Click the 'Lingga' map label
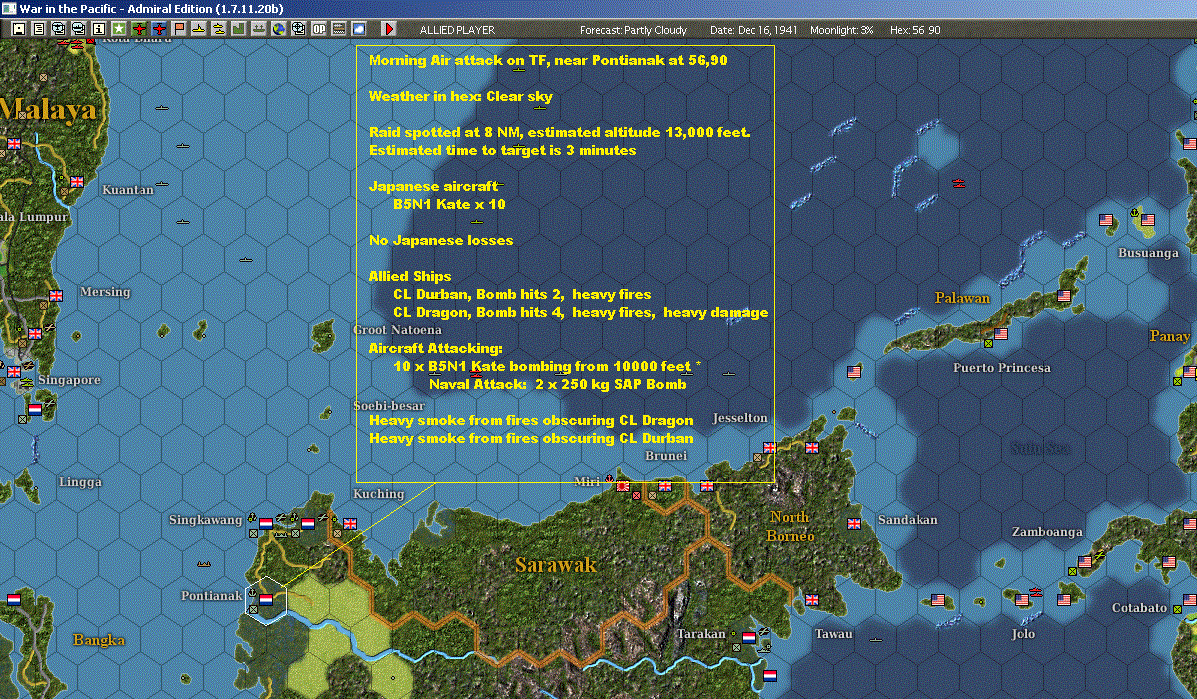Image resolution: width=1197 pixels, height=699 pixels. click(80, 482)
